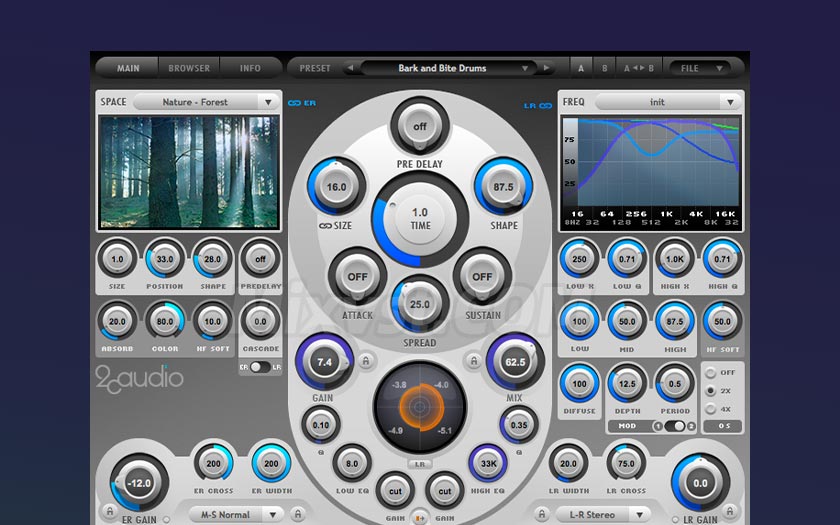Click the HIGH EQ 33K knob
840x525 pixels.
point(488,463)
